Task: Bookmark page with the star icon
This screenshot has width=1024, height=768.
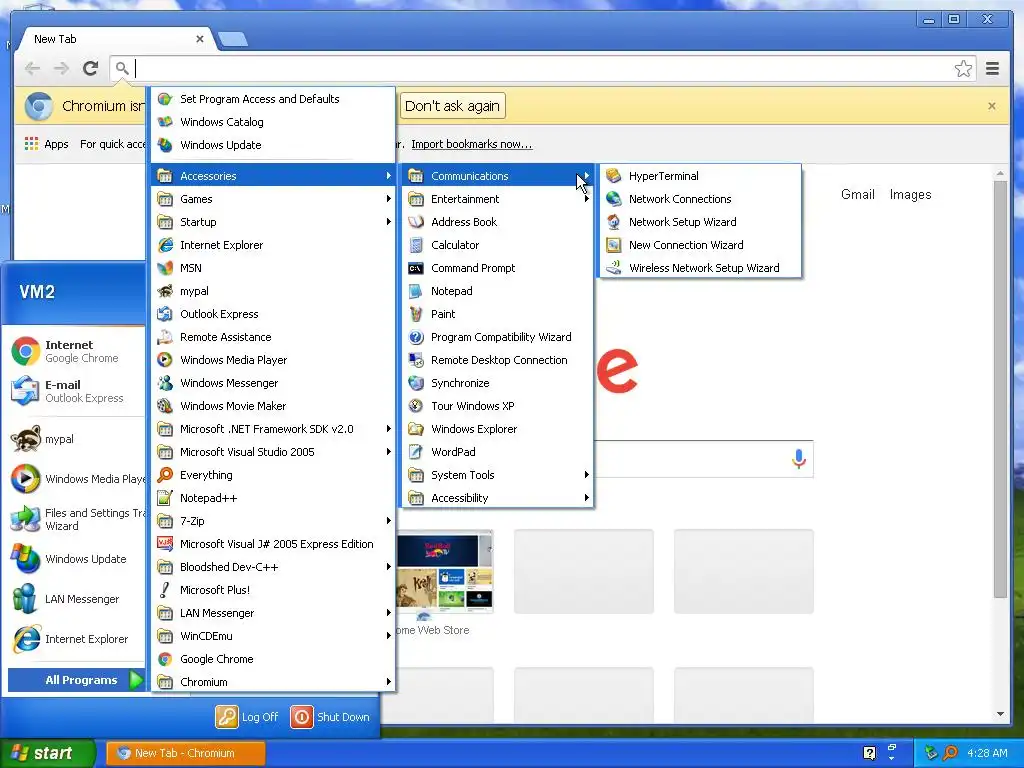Action: pos(963,69)
